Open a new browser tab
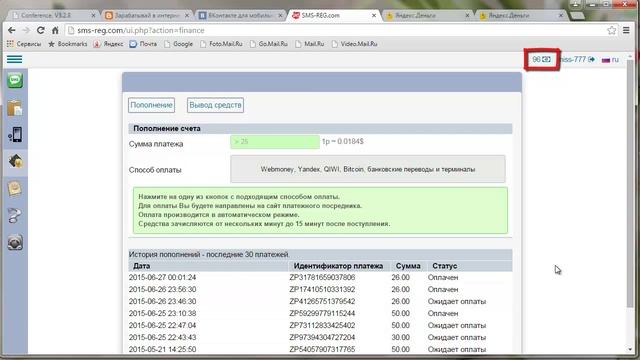Image resolution: width=640 pixels, height=360 pixels. [576, 16]
